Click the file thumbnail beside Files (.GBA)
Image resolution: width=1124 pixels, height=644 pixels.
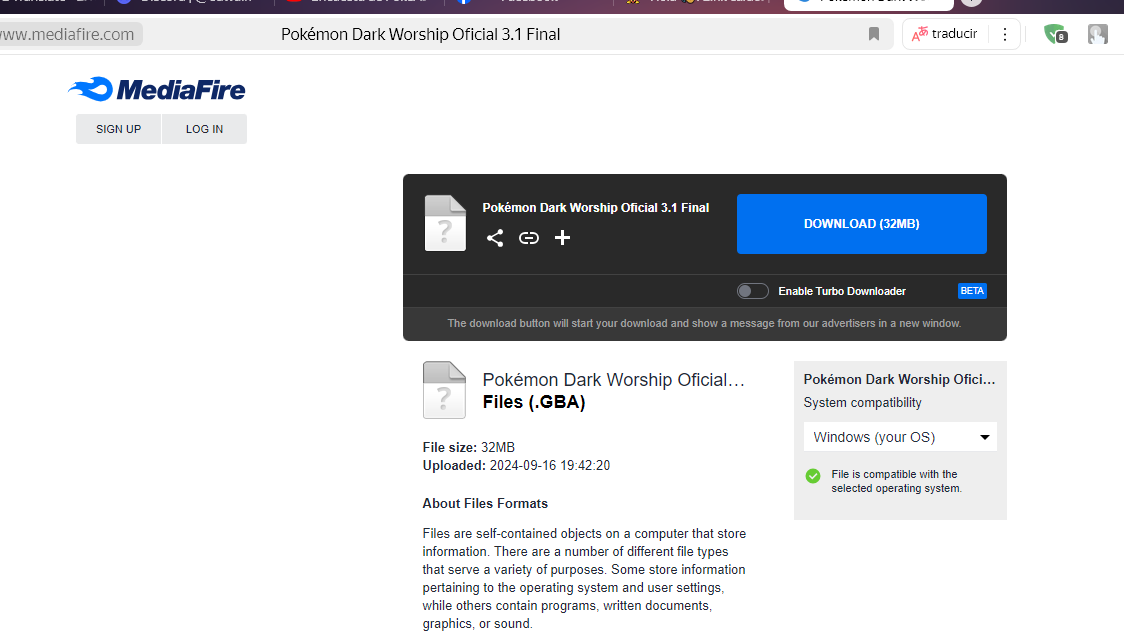[x=445, y=390]
